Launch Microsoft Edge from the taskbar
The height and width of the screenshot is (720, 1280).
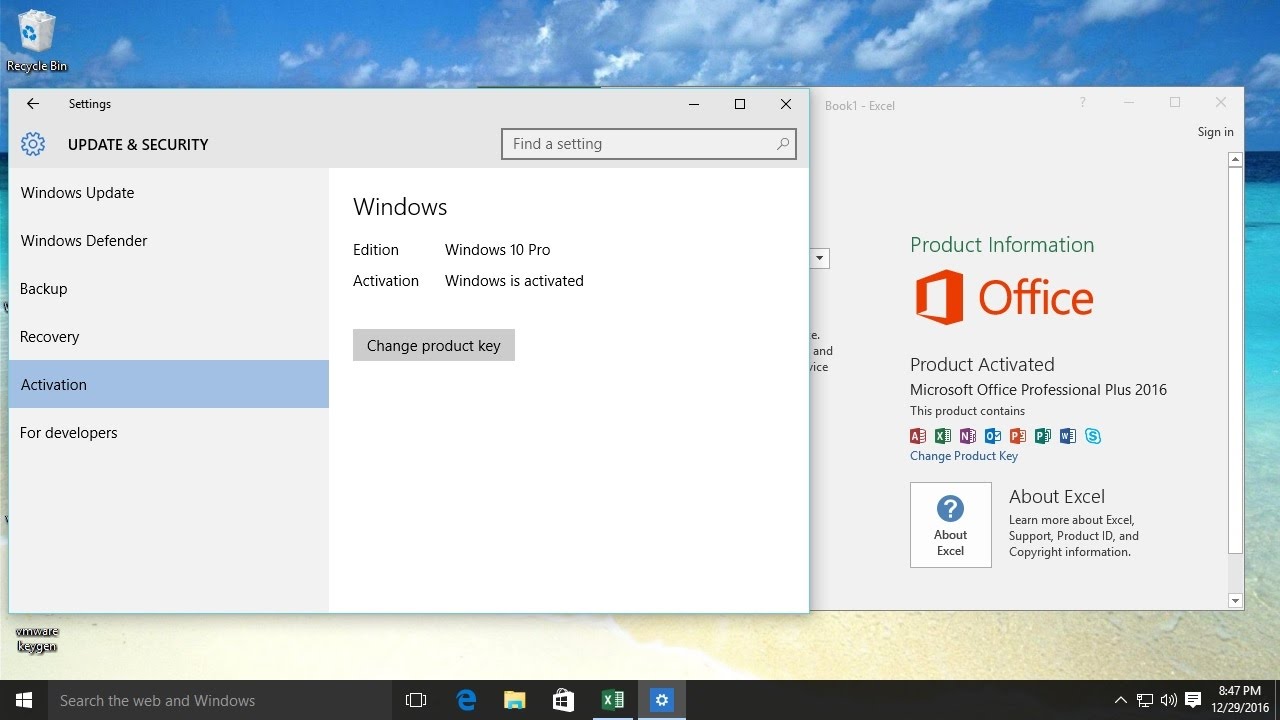[466, 700]
